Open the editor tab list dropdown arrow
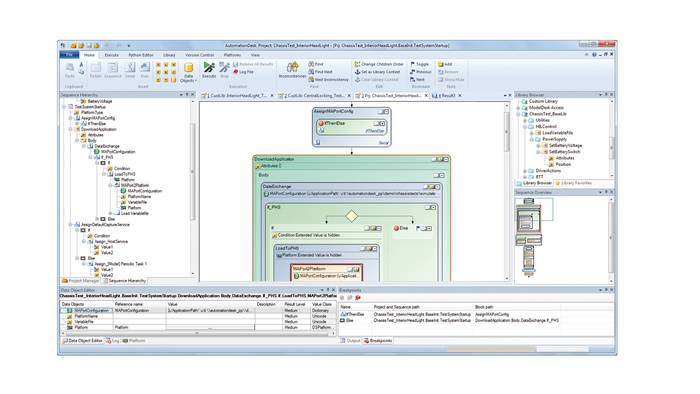The width and height of the screenshot is (700, 394). point(505,95)
